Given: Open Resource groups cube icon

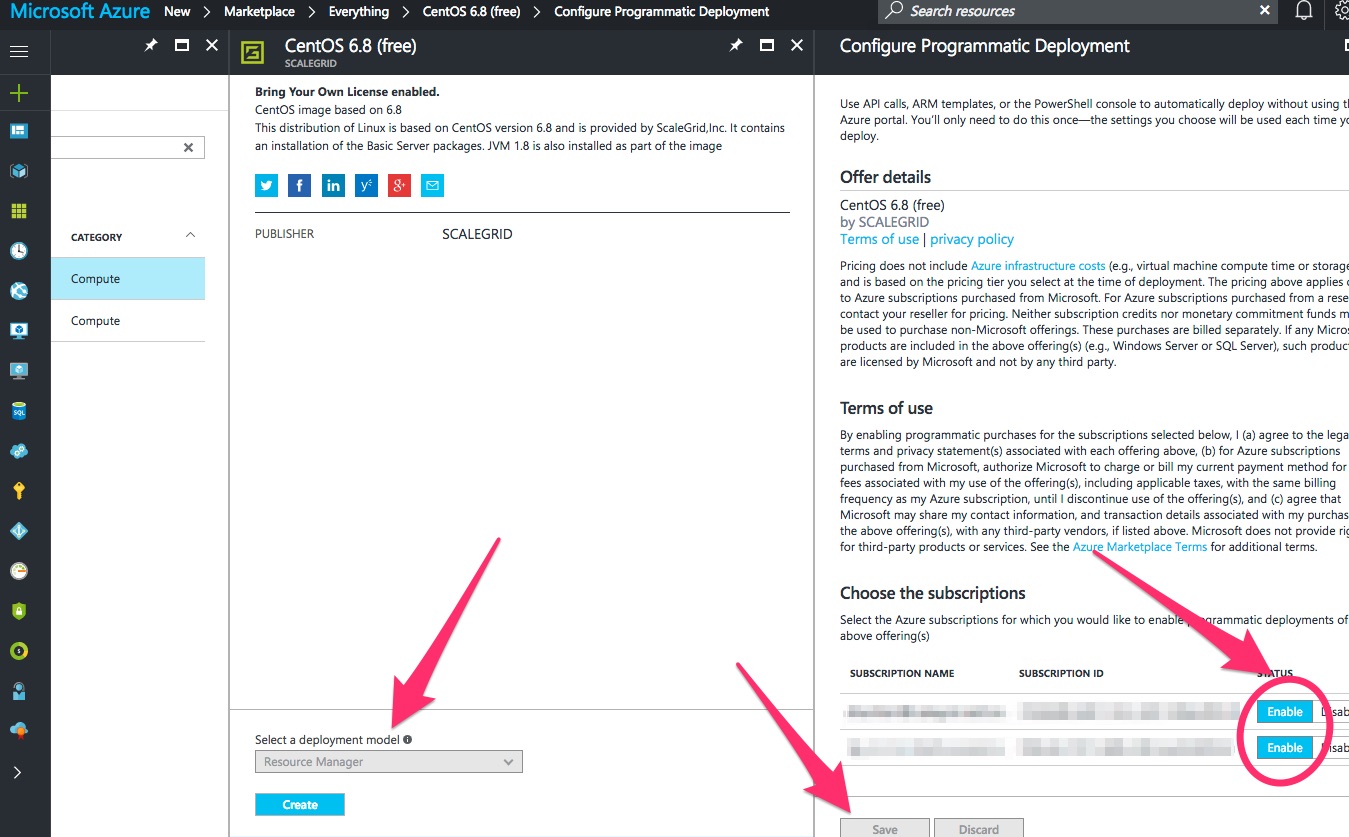Looking at the screenshot, I should (x=18, y=171).
